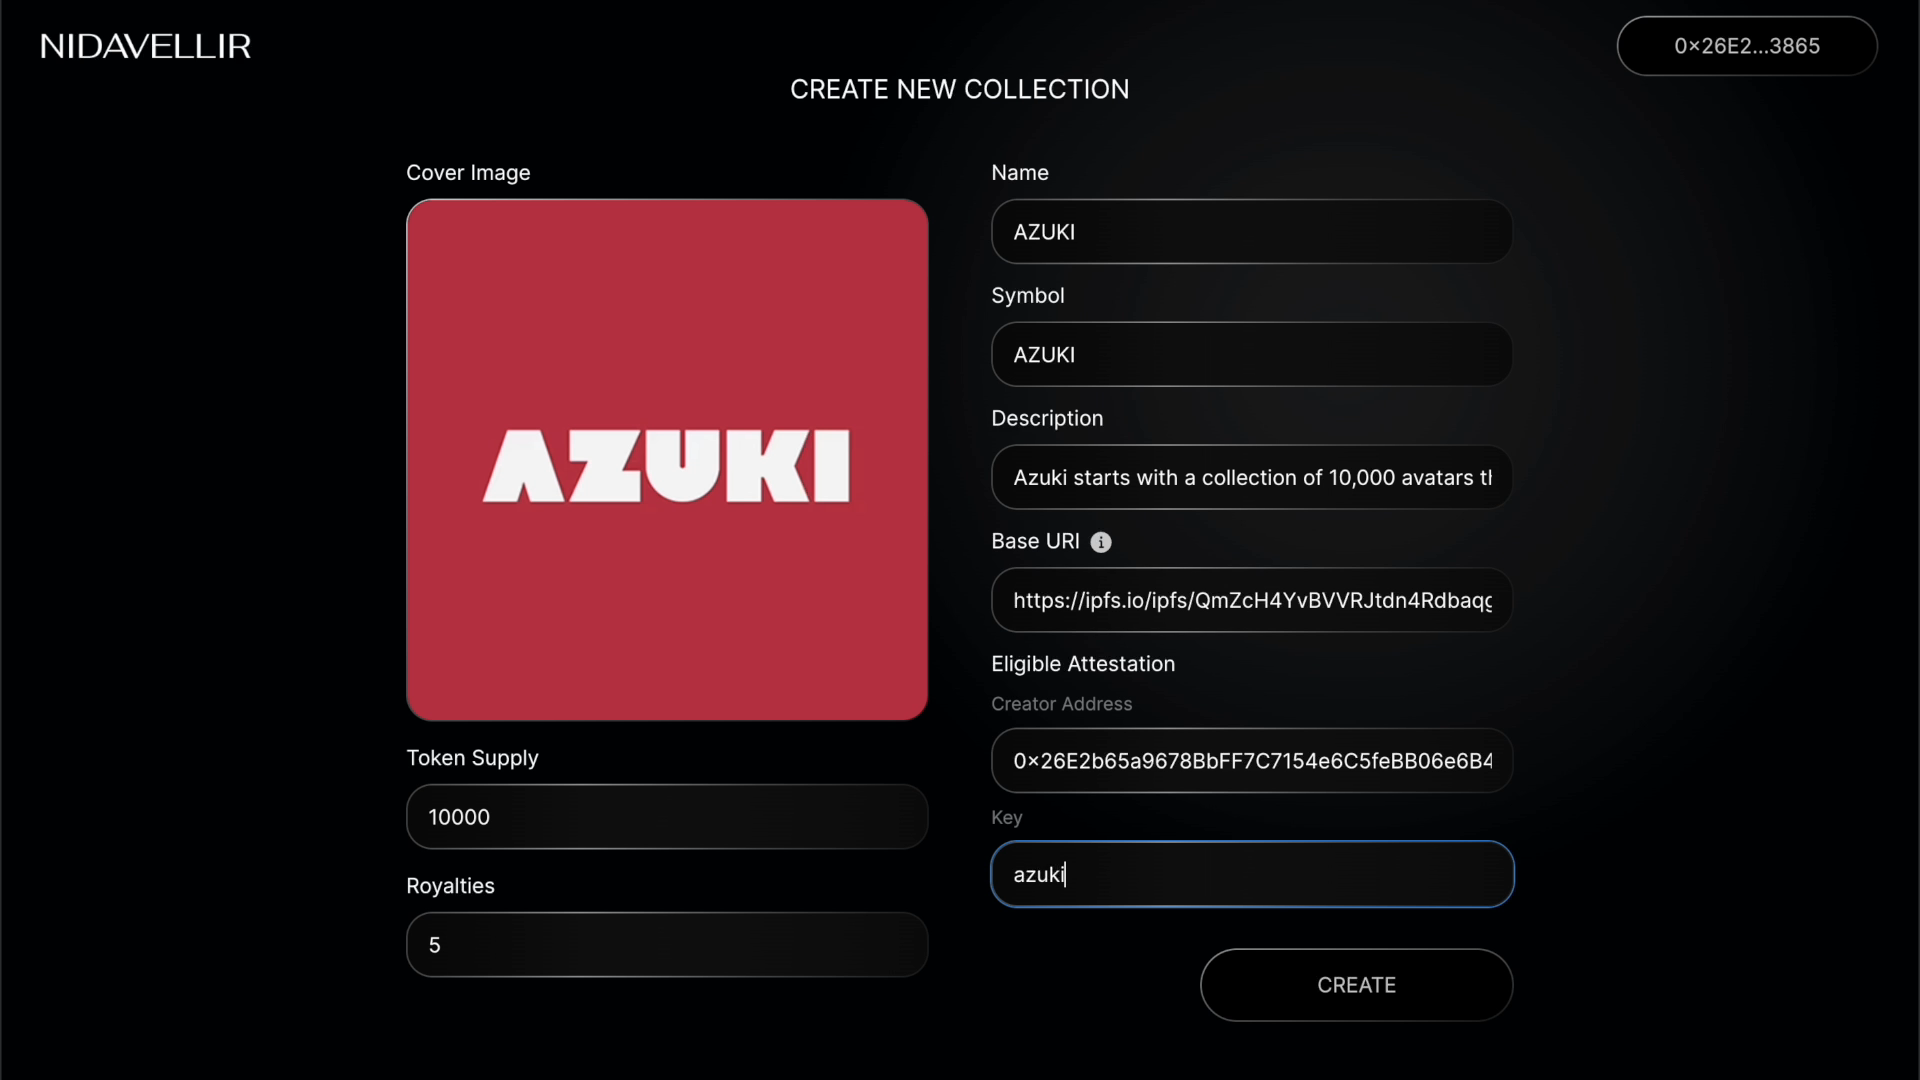Click the Symbol label
This screenshot has height=1080, width=1920.
pos(1027,296)
